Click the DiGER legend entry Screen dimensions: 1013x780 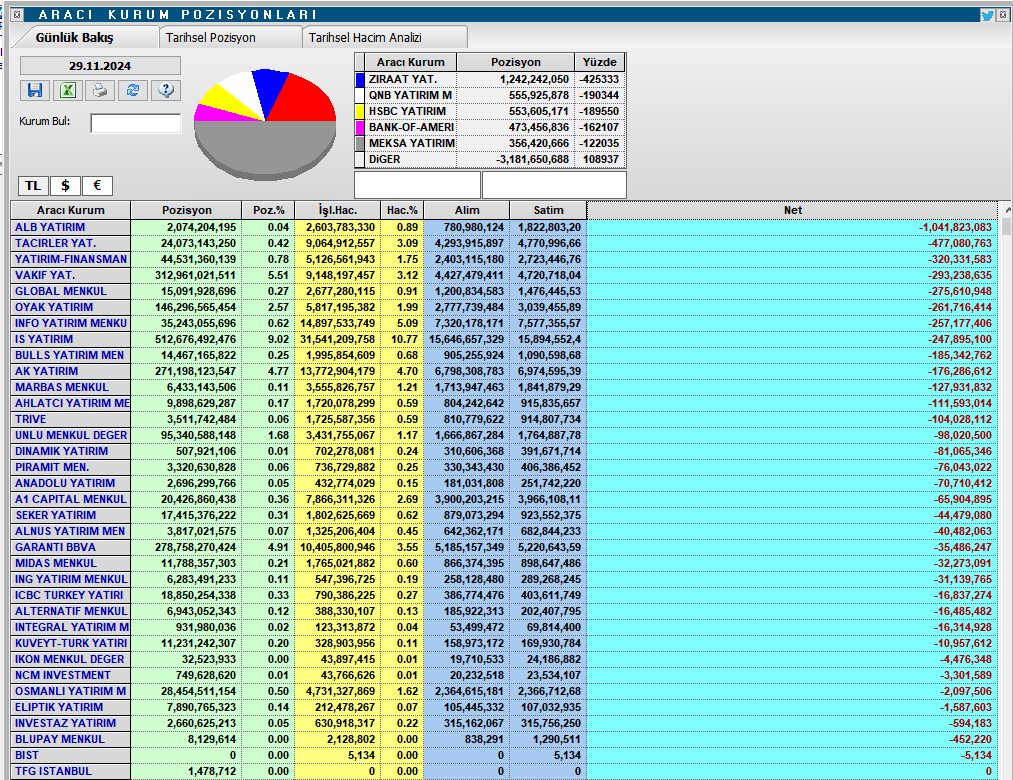click(384, 160)
